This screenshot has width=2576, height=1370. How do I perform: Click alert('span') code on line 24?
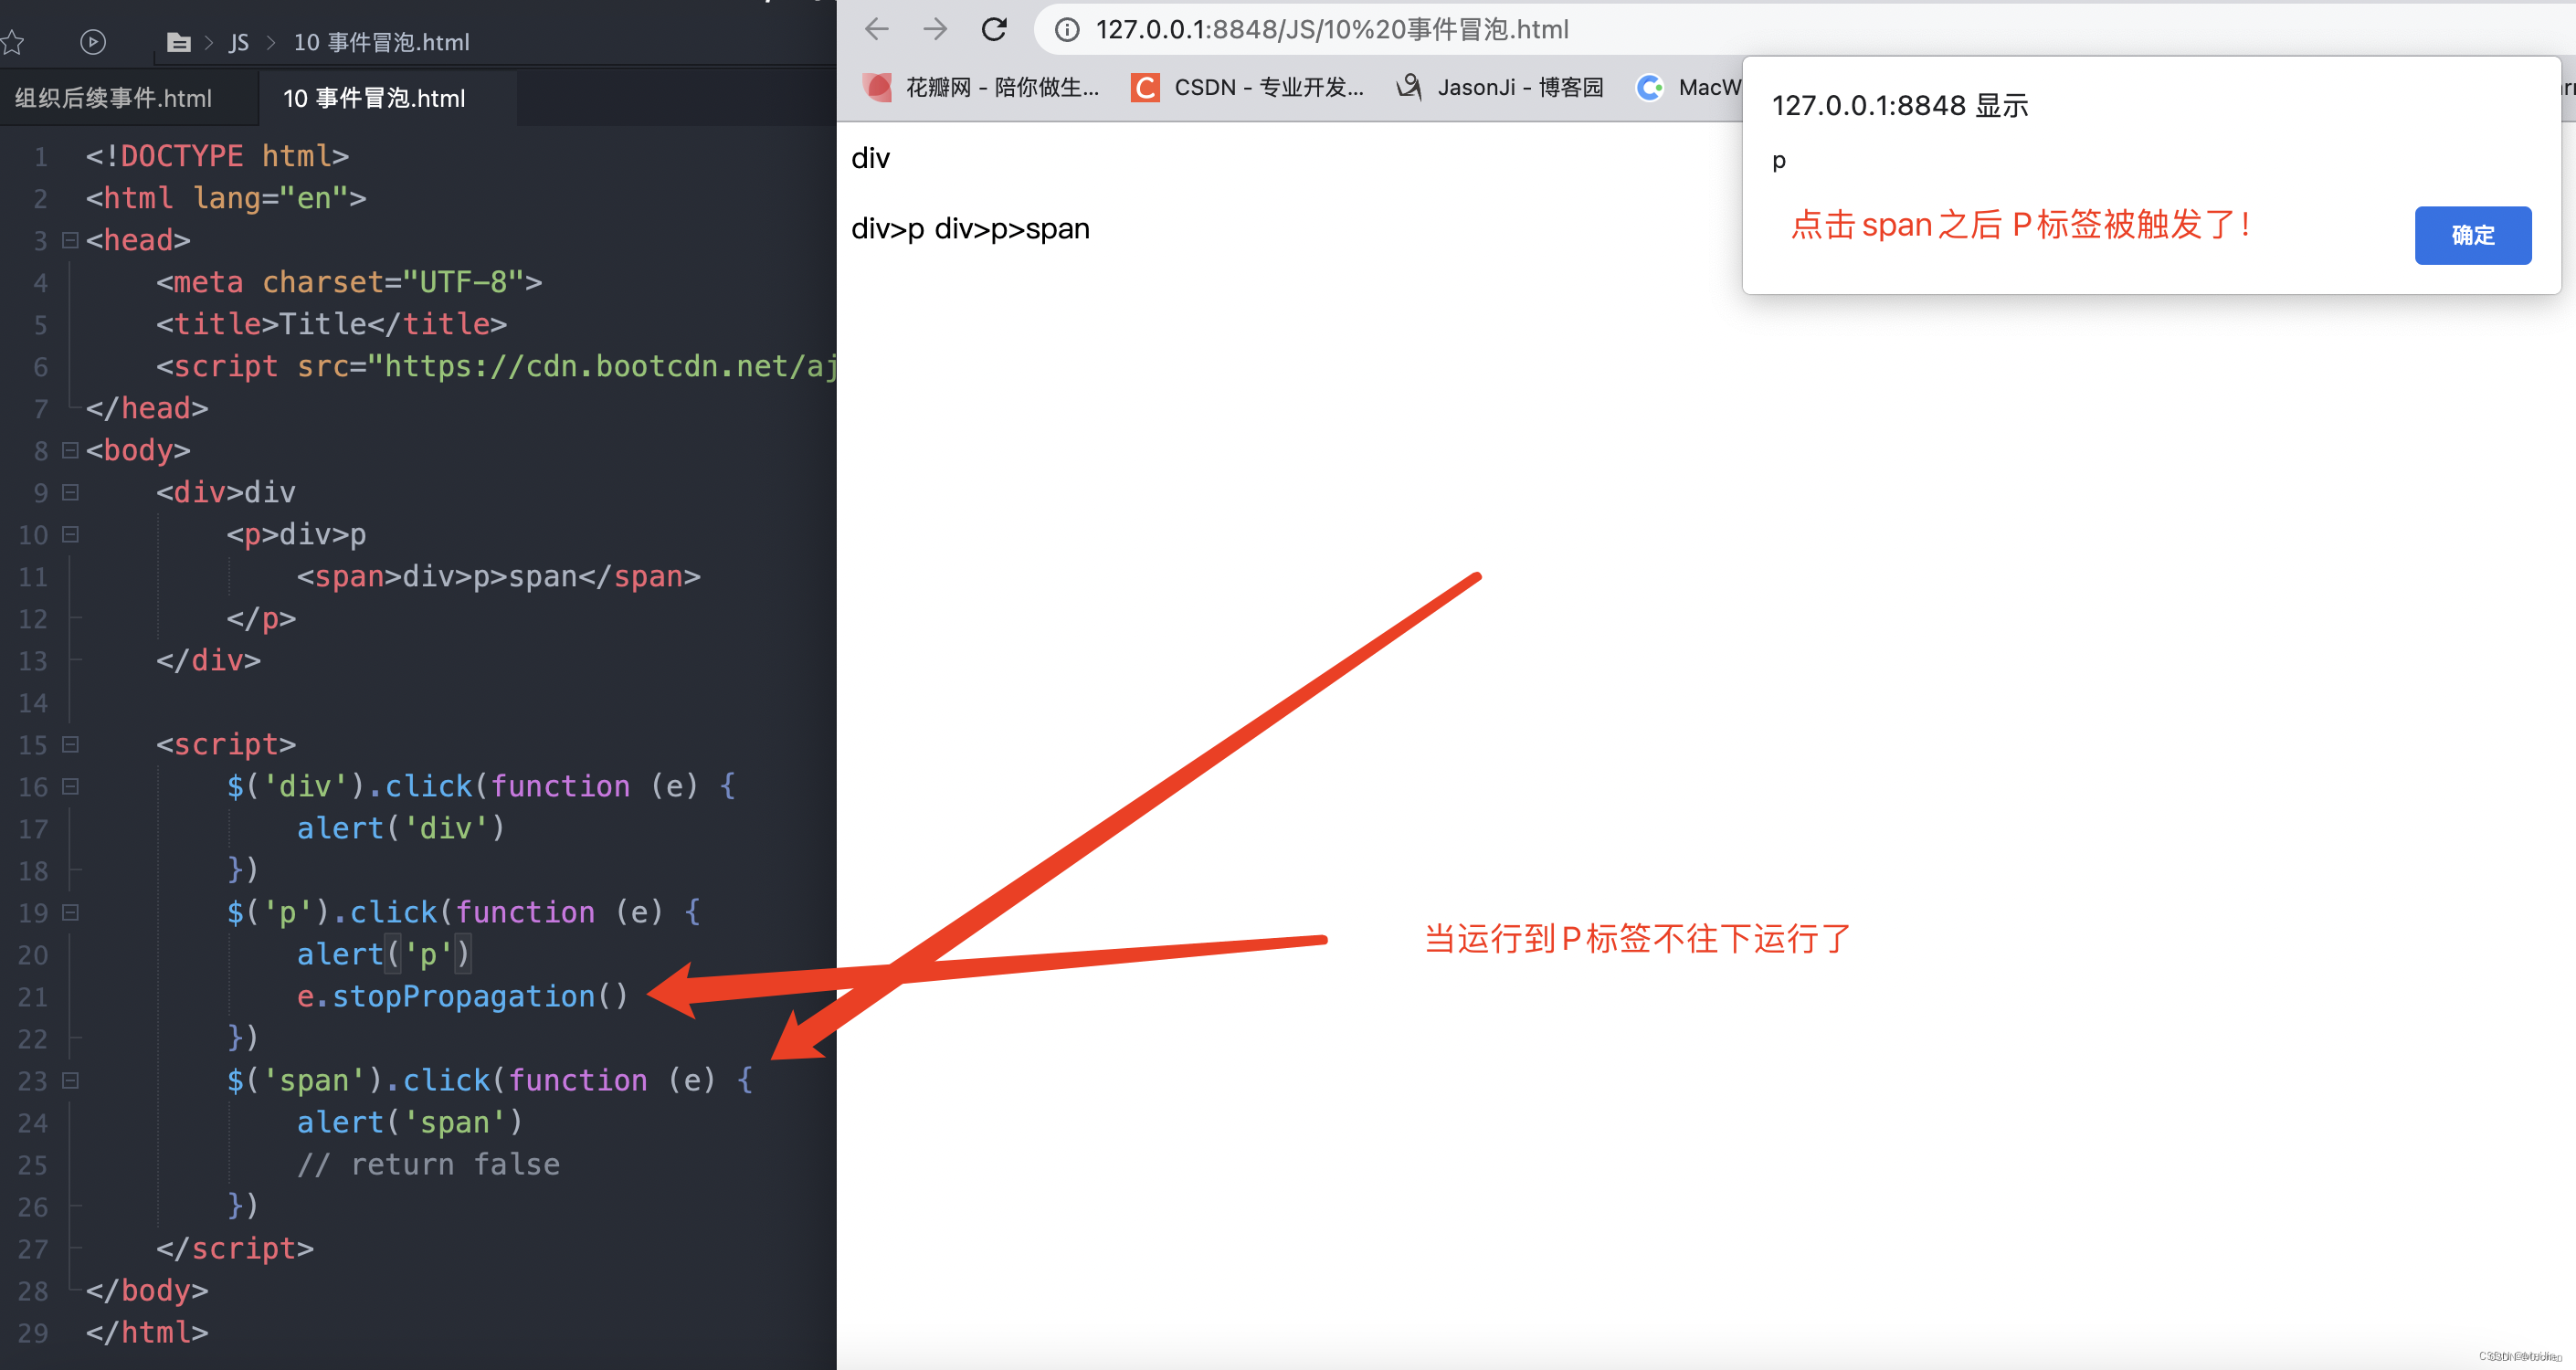coord(410,1122)
